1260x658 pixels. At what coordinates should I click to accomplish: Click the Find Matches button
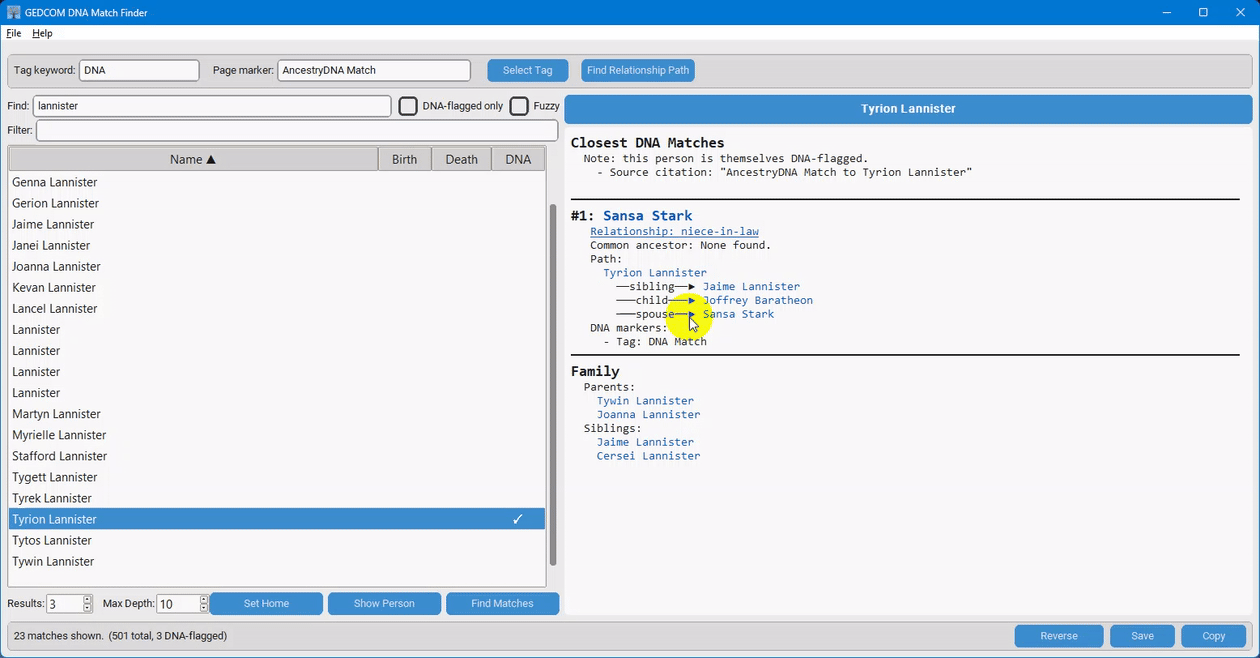click(502, 603)
